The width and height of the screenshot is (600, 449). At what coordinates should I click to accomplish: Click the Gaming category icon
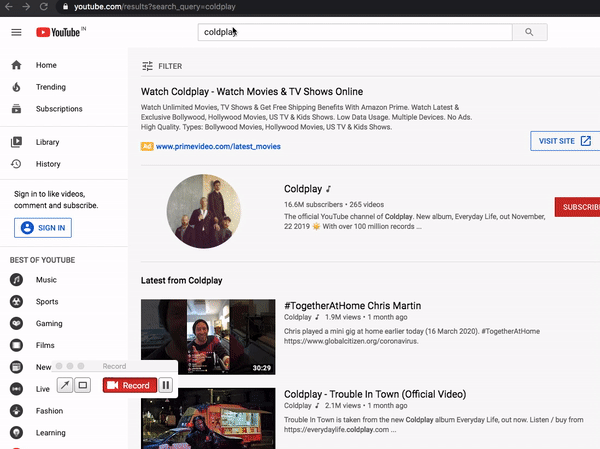point(16,323)
